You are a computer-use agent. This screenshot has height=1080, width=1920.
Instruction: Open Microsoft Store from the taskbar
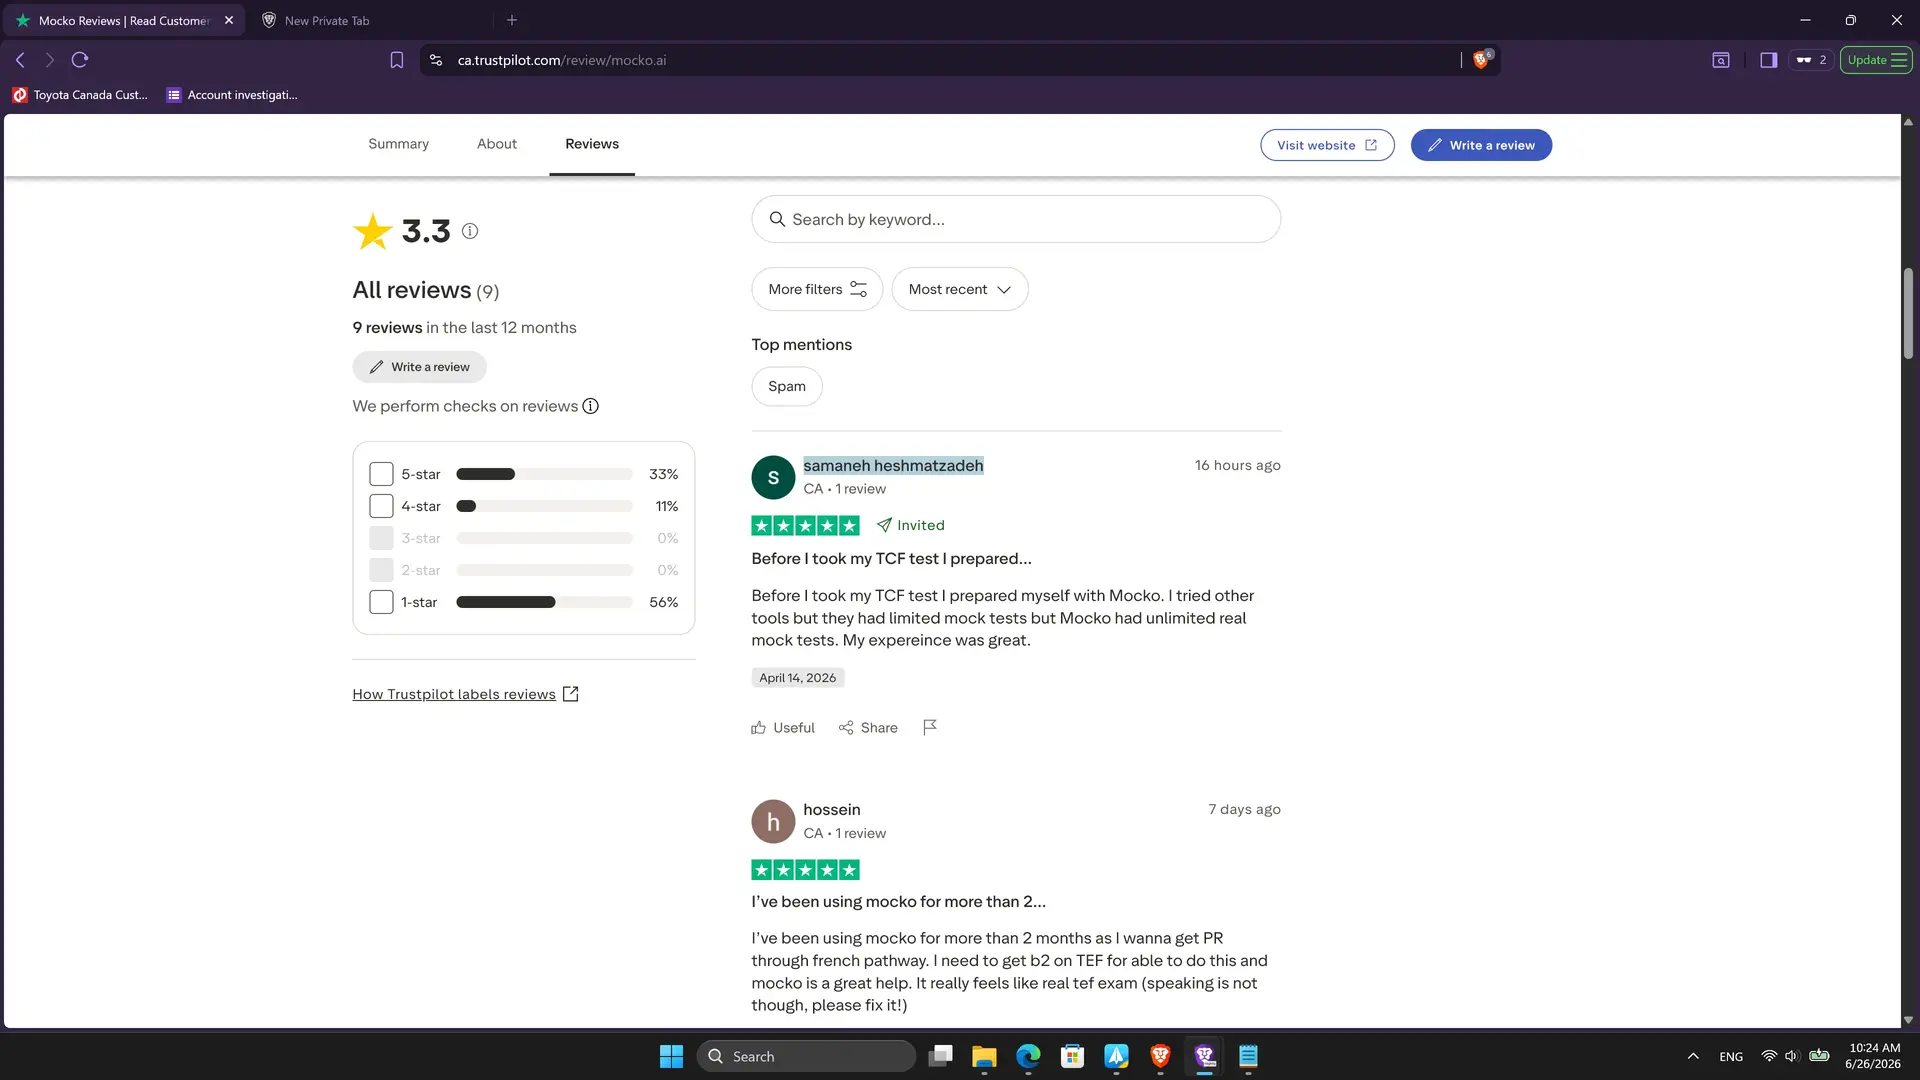(x=1072, y=1056)
